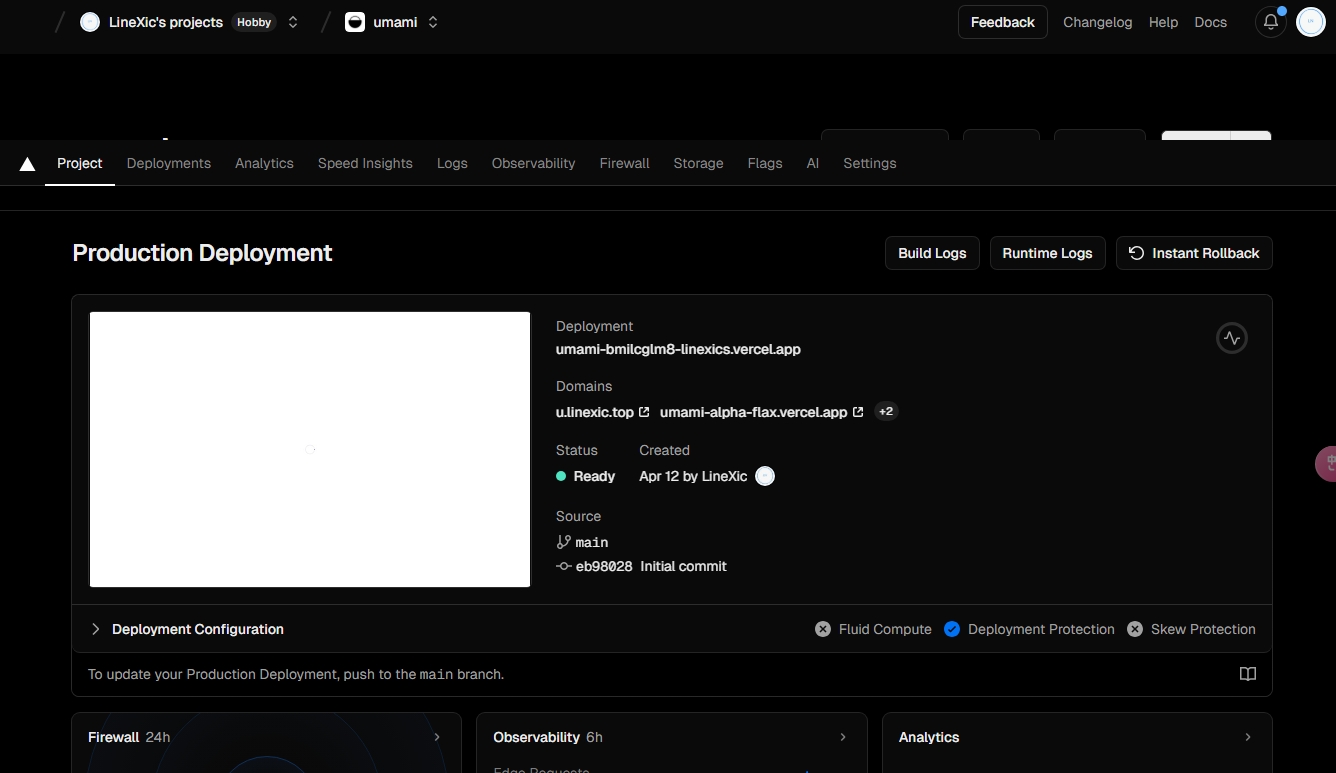
Task: Click the Hobby plan badge
Action: [x=254, y=22]
